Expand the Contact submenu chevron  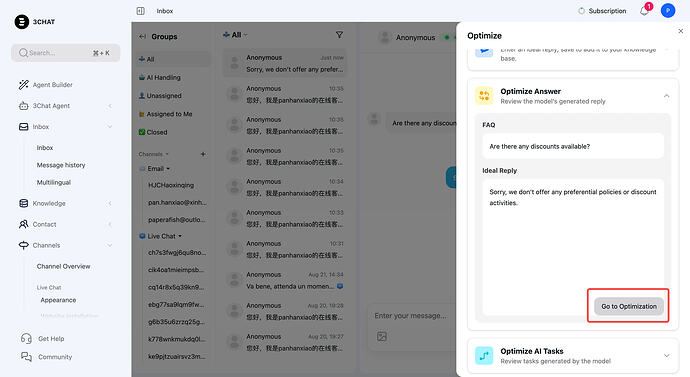pyautogui.click(x=110, y=224)
